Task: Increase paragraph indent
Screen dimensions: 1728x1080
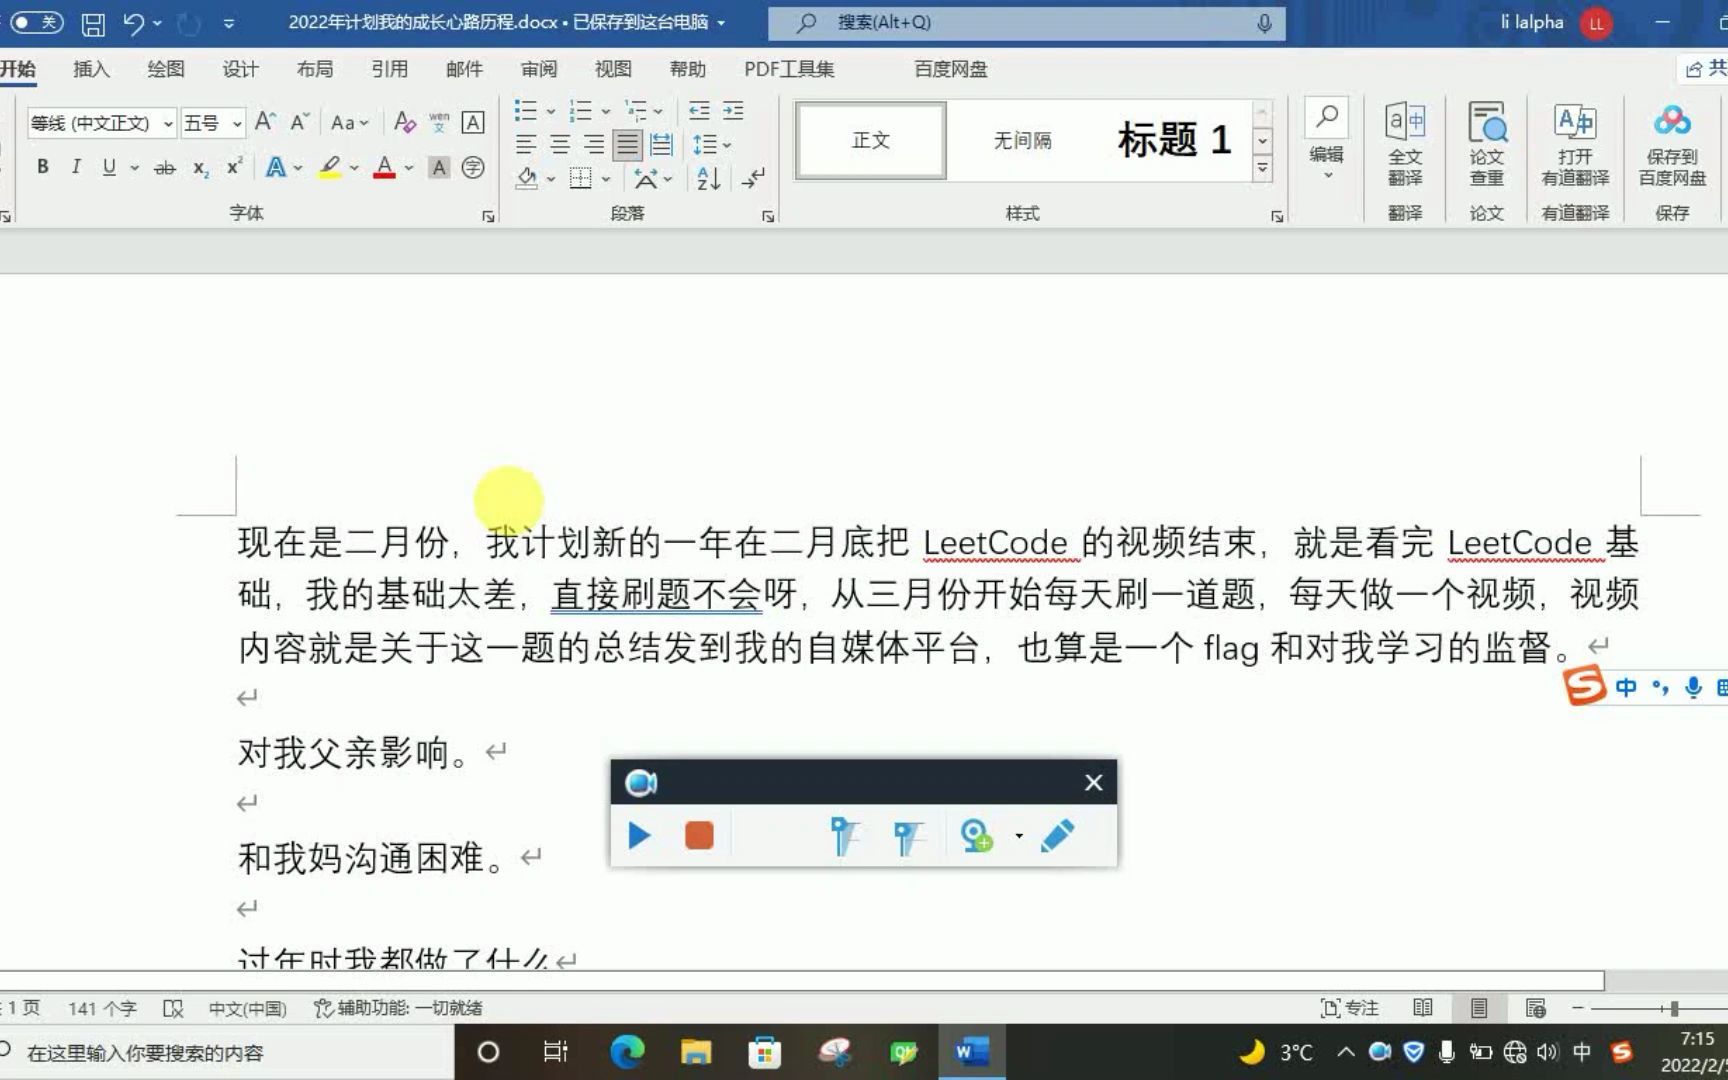Action: [x=733, y=110]
